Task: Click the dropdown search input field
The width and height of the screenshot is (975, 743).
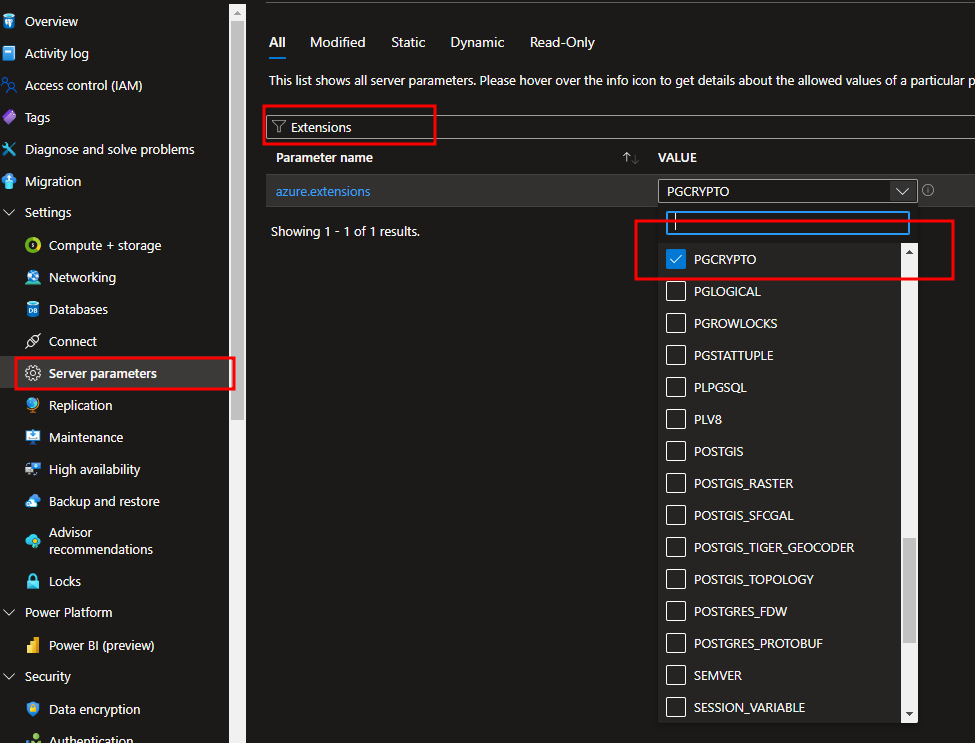Action: click(x=787, y=223)
